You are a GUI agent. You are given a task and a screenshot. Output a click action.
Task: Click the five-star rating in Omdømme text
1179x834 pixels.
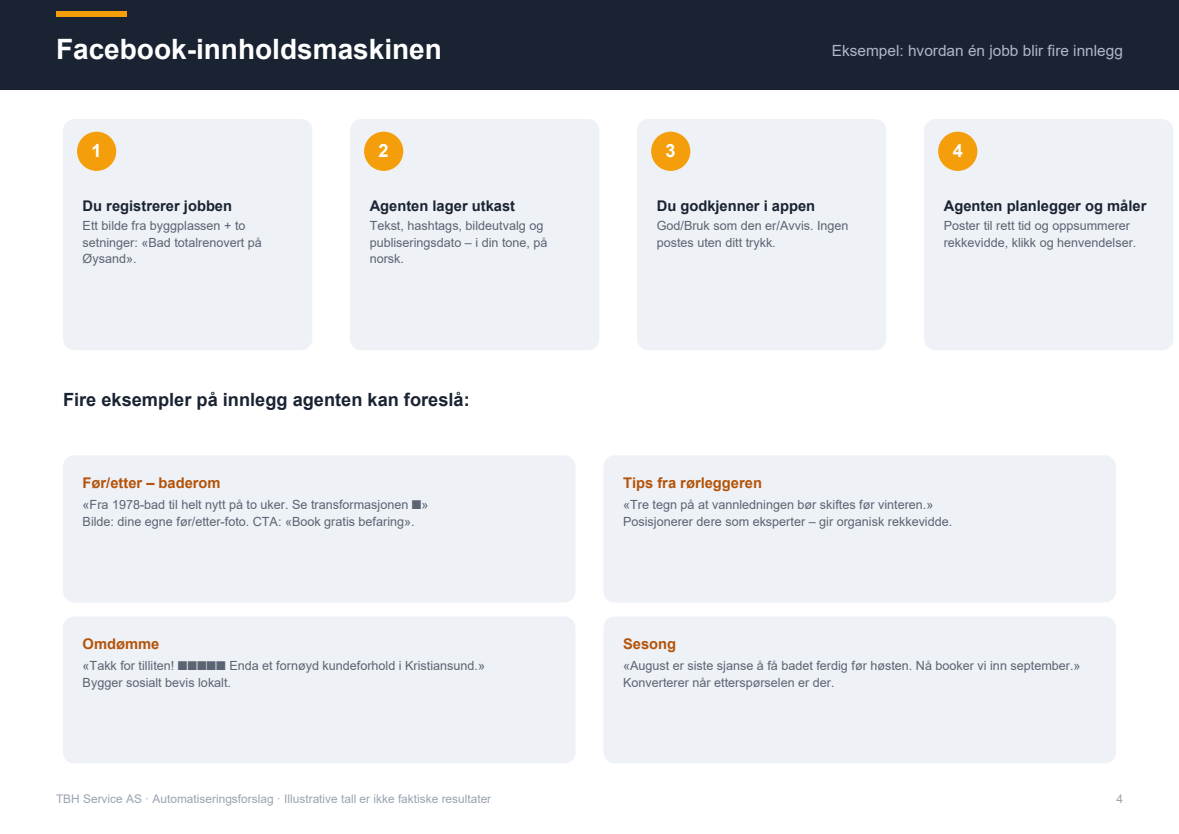click(x=202, y=666)
